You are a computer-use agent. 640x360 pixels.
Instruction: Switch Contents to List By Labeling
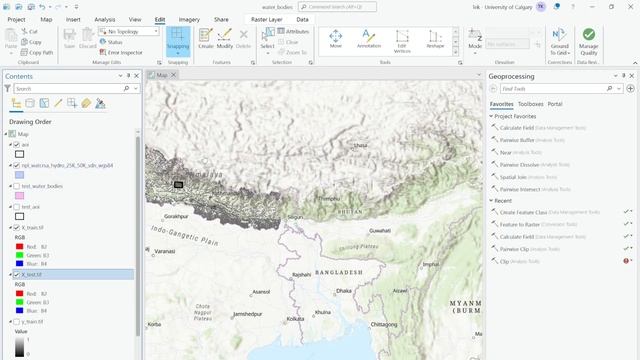coord(86,103)
